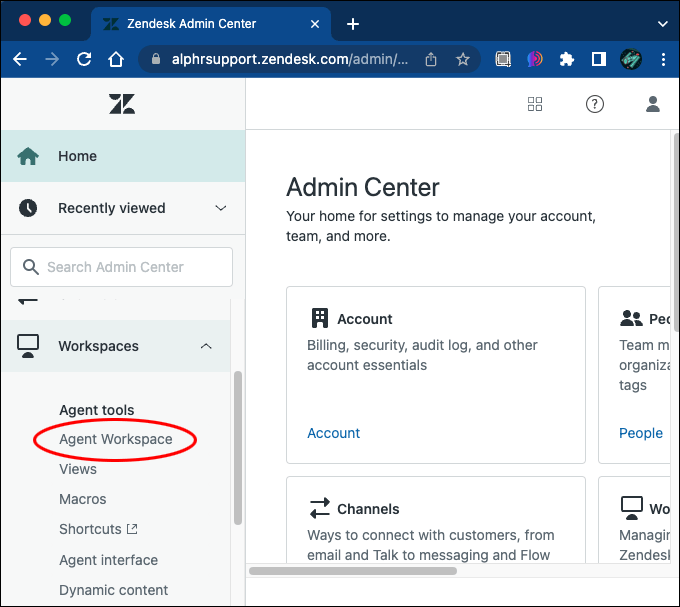The height and width of the screenshot is (607, 680).
Task: Click the browser forward arrow
Action: coord(52,59)
